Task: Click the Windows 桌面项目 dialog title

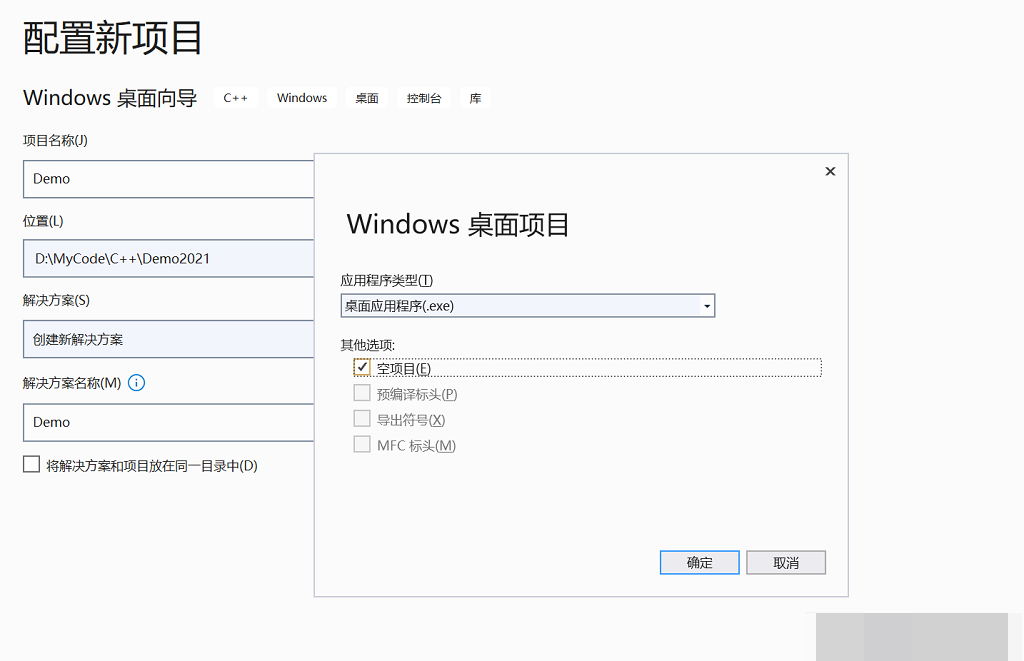Action: [458, 225]
